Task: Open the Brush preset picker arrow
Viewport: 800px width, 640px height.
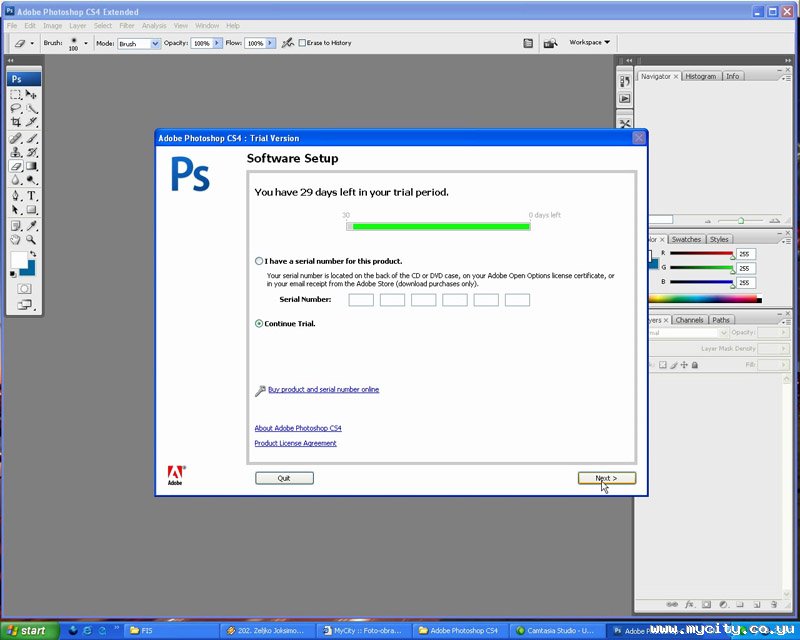Action: click(x=85, y=43)
